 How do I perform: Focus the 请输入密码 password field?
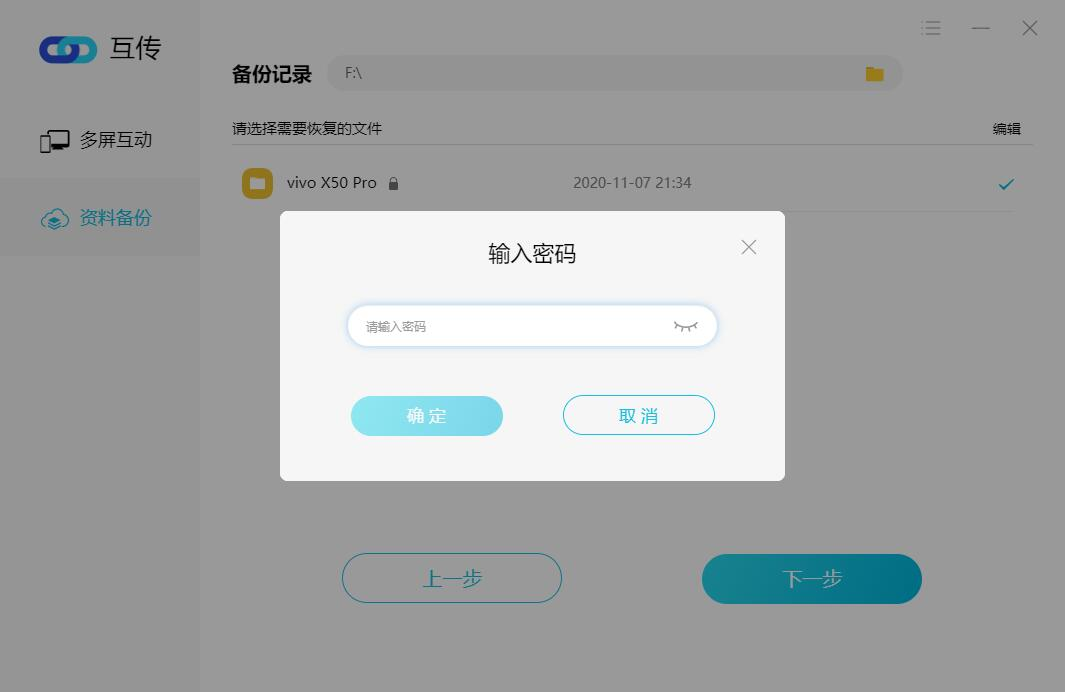pyautogui.click(x=532, y=326)
